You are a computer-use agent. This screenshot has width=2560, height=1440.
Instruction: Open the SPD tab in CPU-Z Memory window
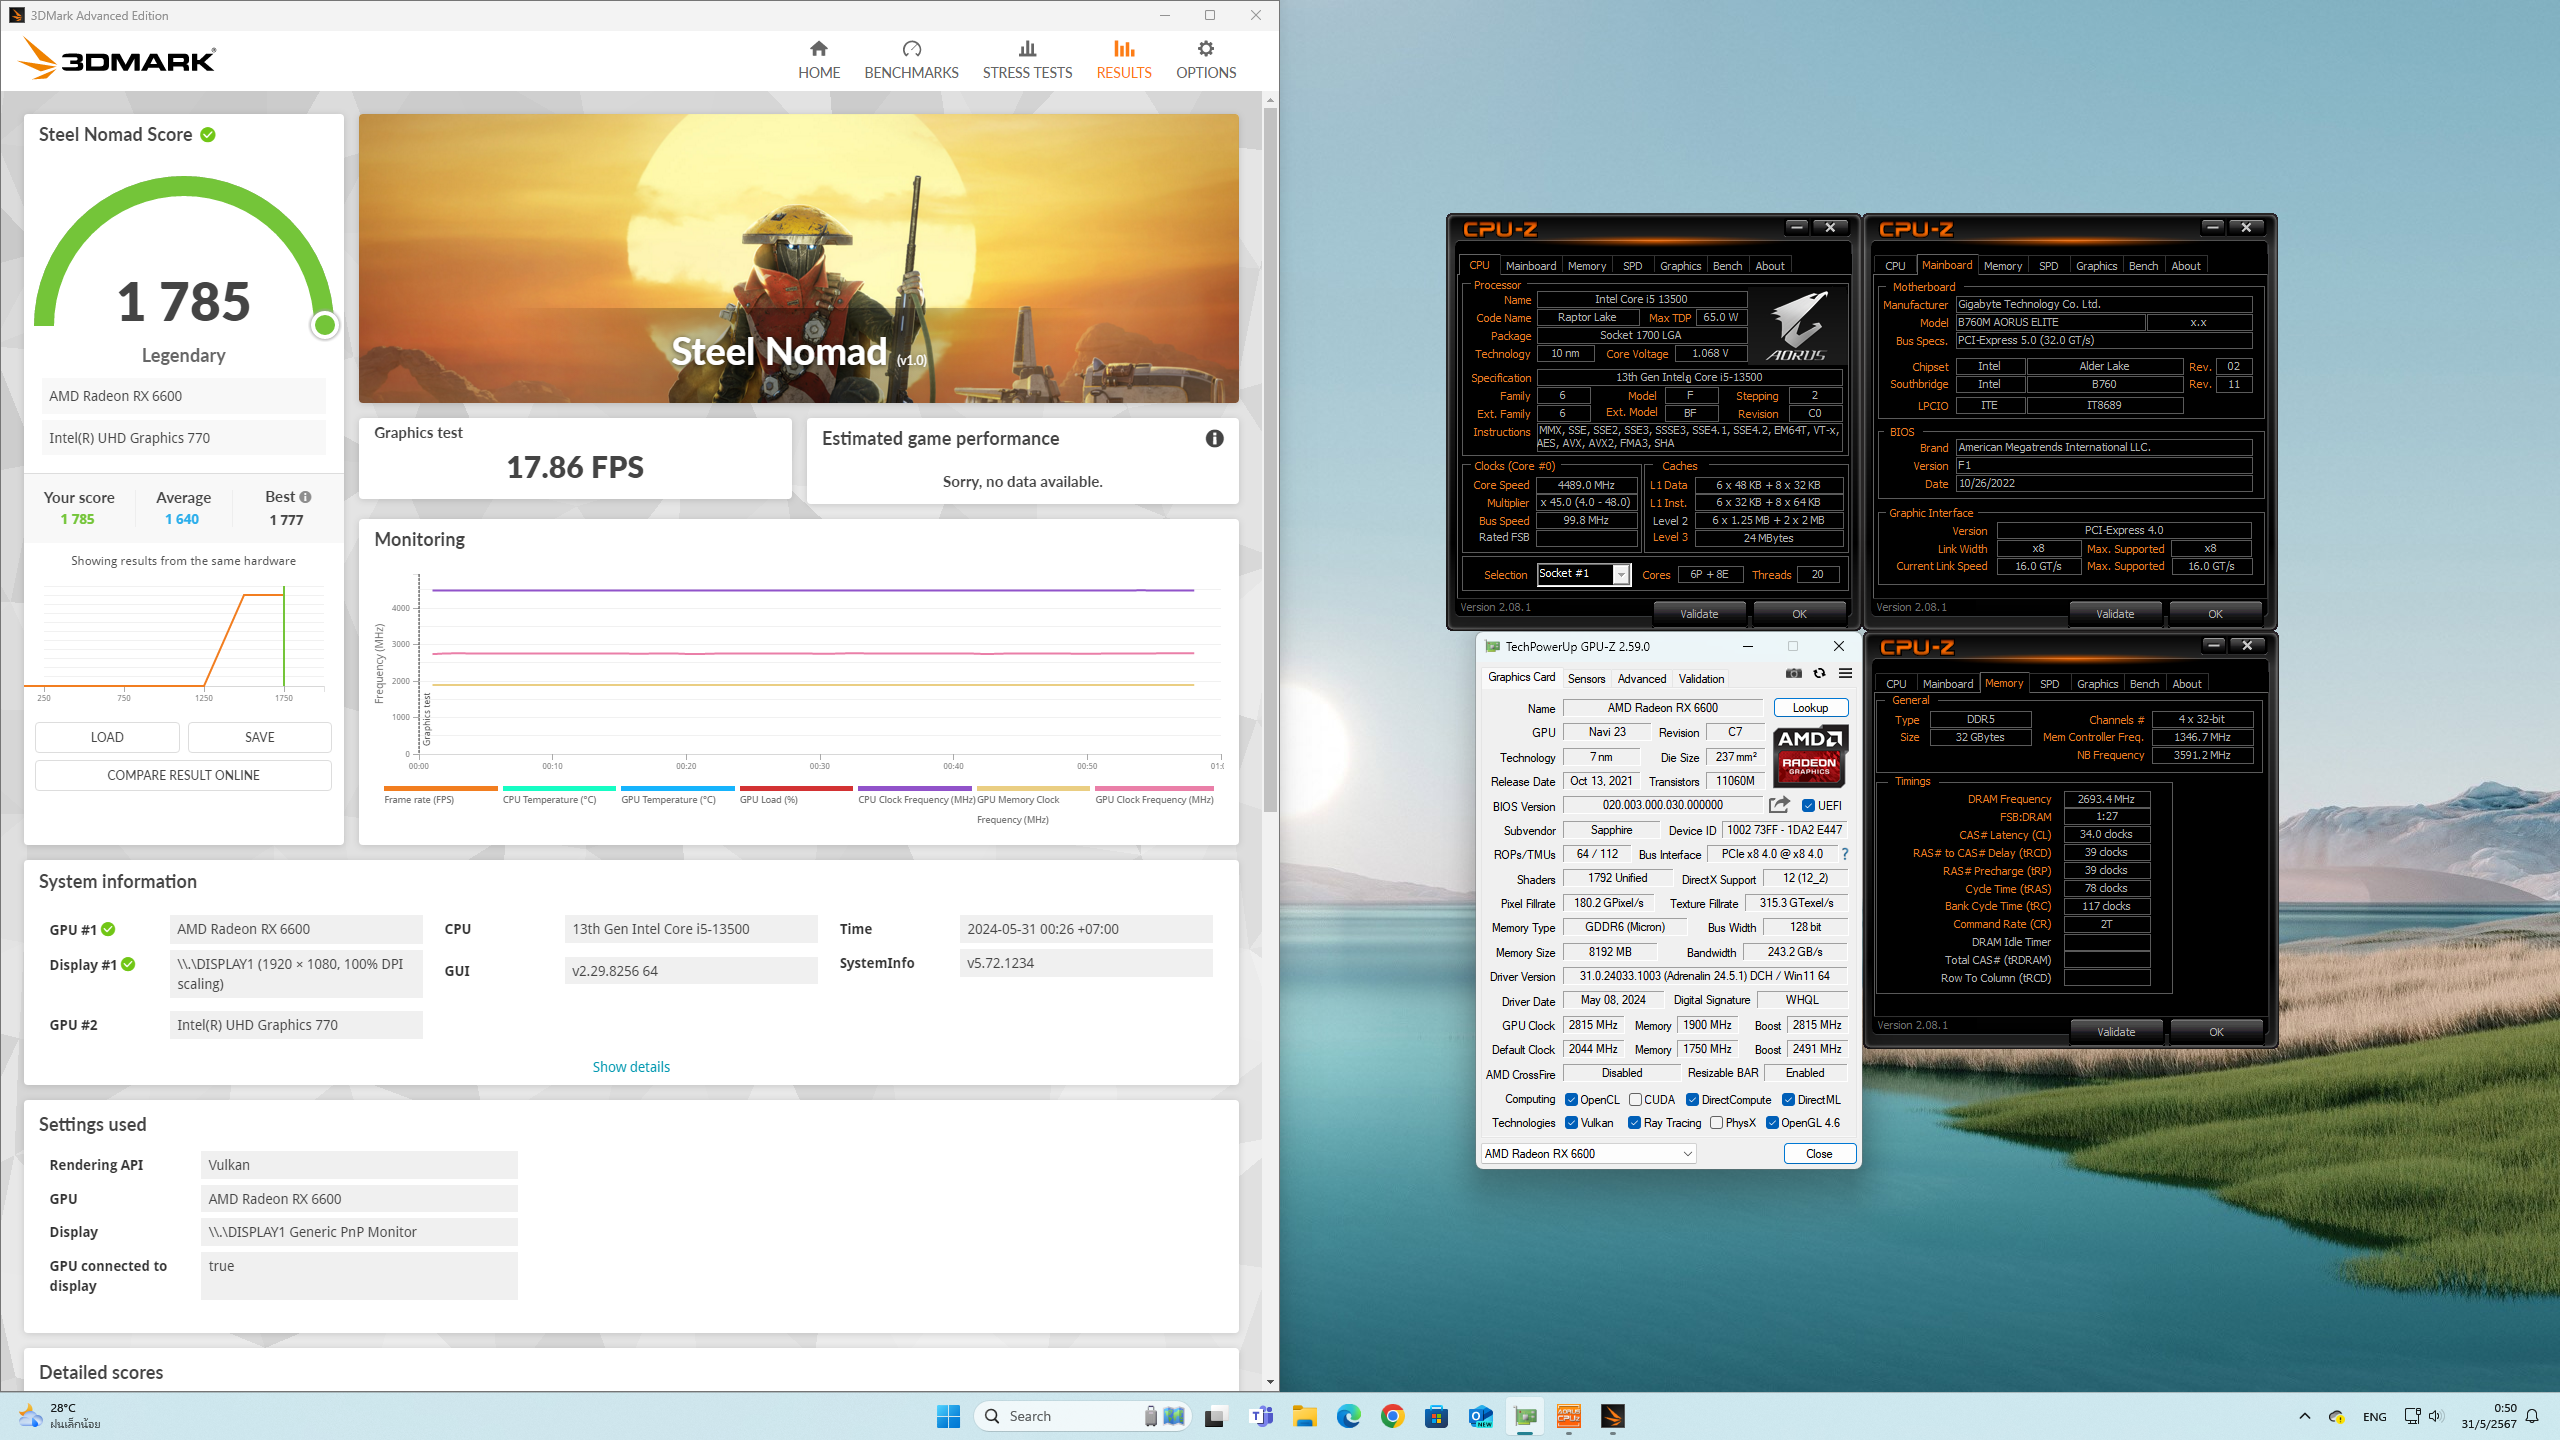pyautogui.click(x=2049, y=684)
